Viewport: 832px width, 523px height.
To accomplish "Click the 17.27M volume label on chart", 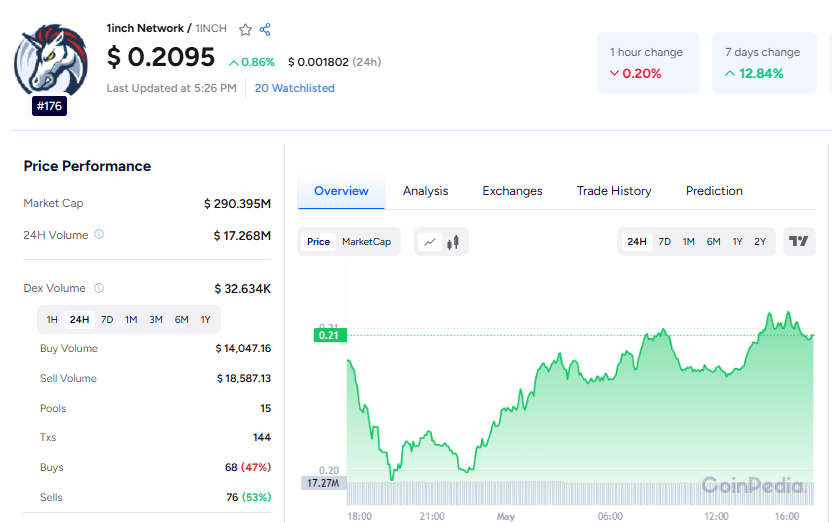I will [x=324, y=483].
